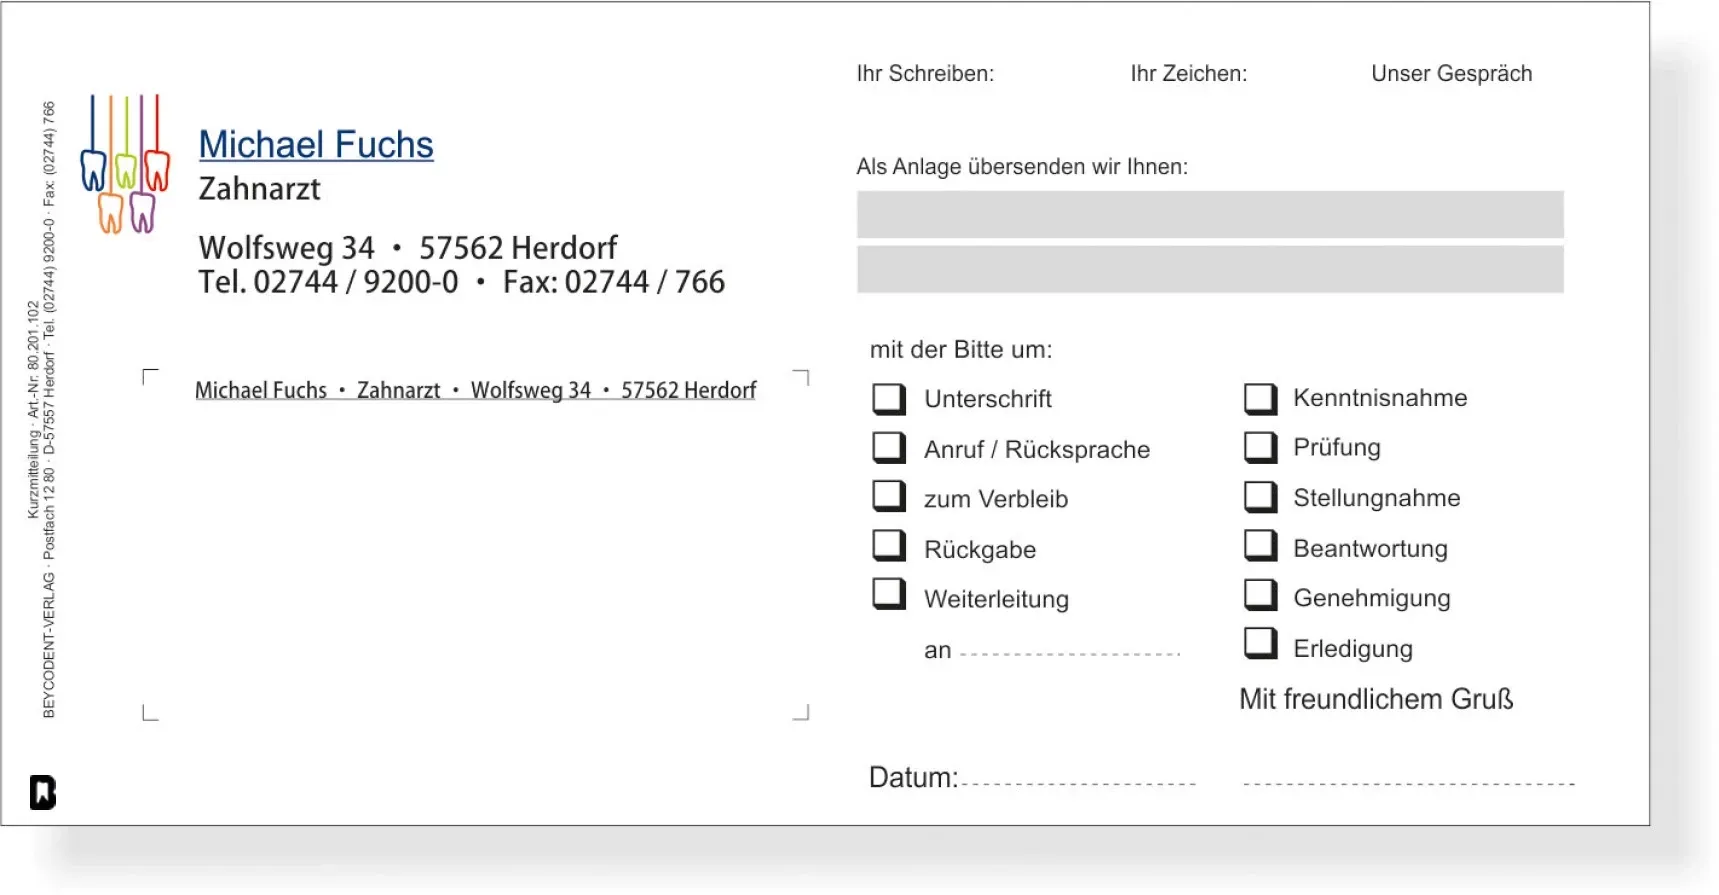This screenshot has width=1719, height=895.
Task: Check the Kenntnisnahme box
Action: [1260, 398]
